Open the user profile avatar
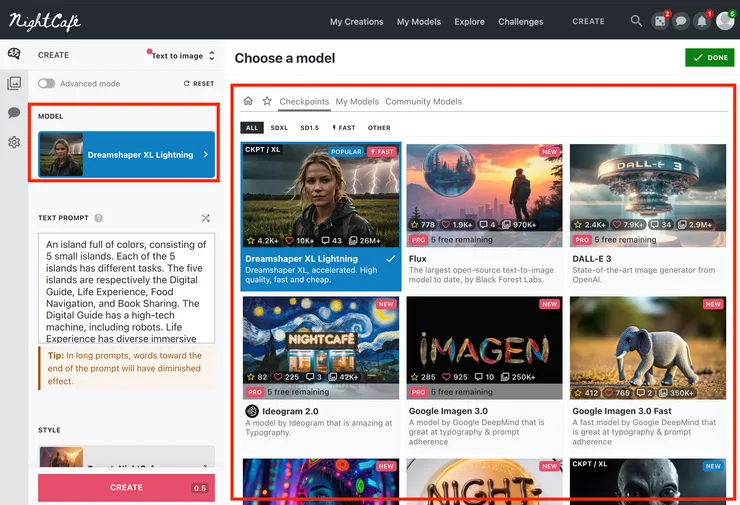 (x=725, y=21)
